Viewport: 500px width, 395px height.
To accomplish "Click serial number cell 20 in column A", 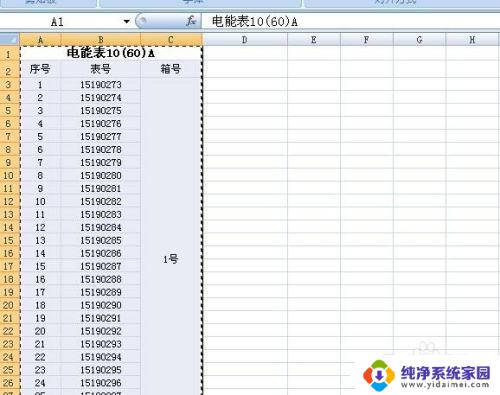I will (x=40, y=331).
